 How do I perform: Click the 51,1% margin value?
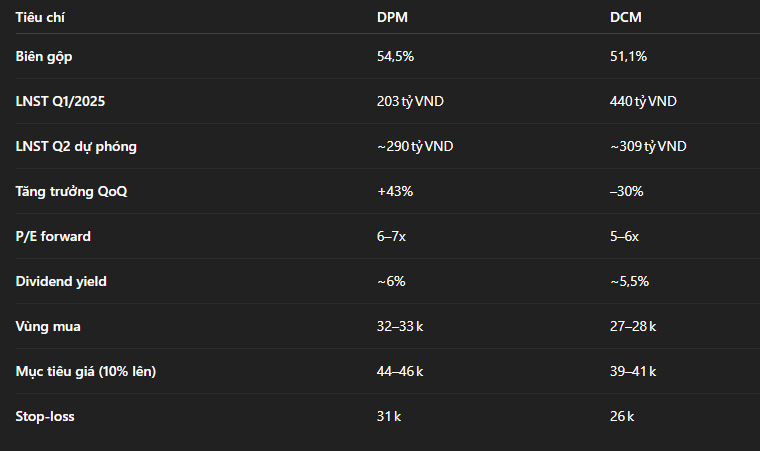(628, 57)
